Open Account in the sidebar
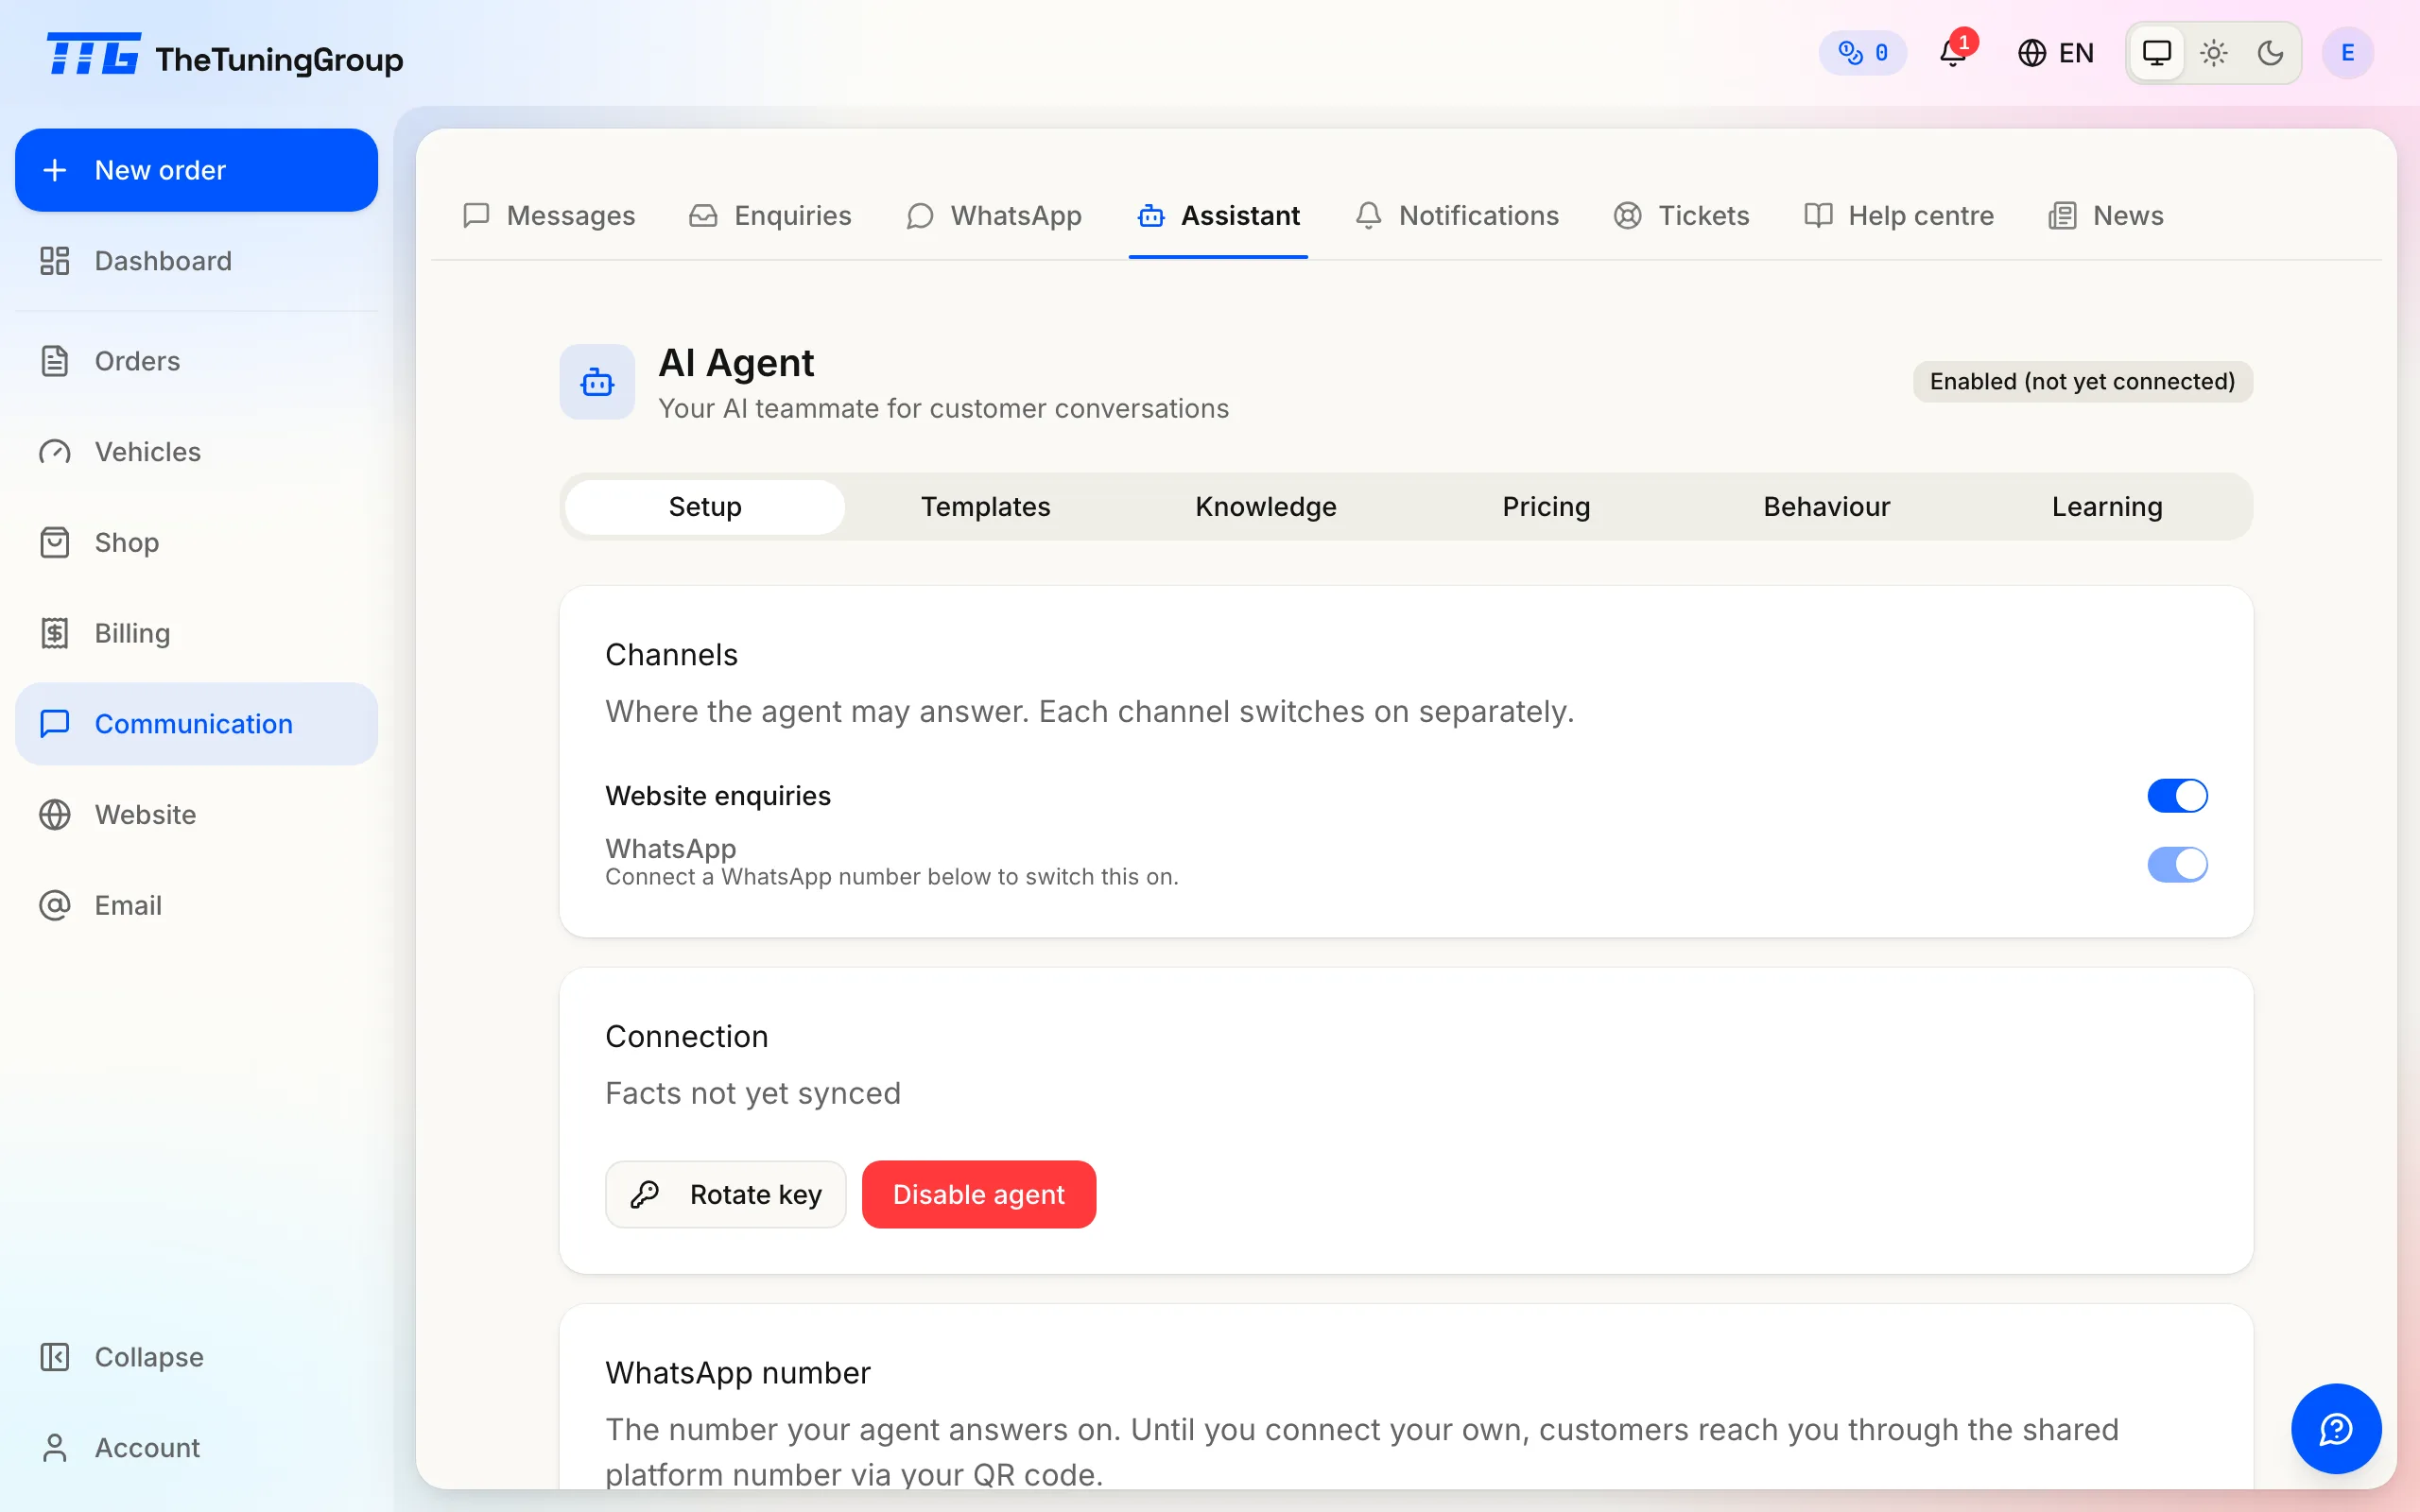2420x1512 pixels. click(x=196, y=1447)
